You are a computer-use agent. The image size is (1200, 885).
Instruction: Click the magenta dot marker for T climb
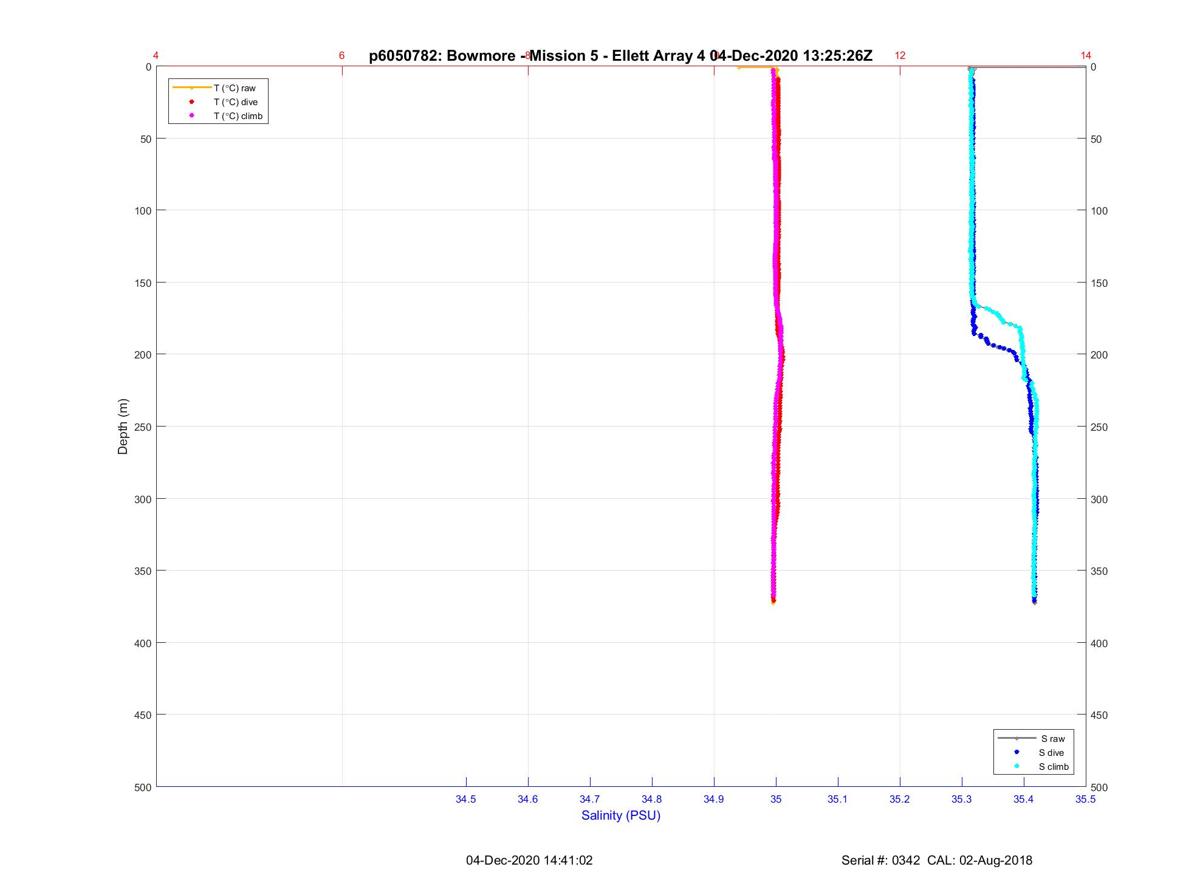[191, 116]
